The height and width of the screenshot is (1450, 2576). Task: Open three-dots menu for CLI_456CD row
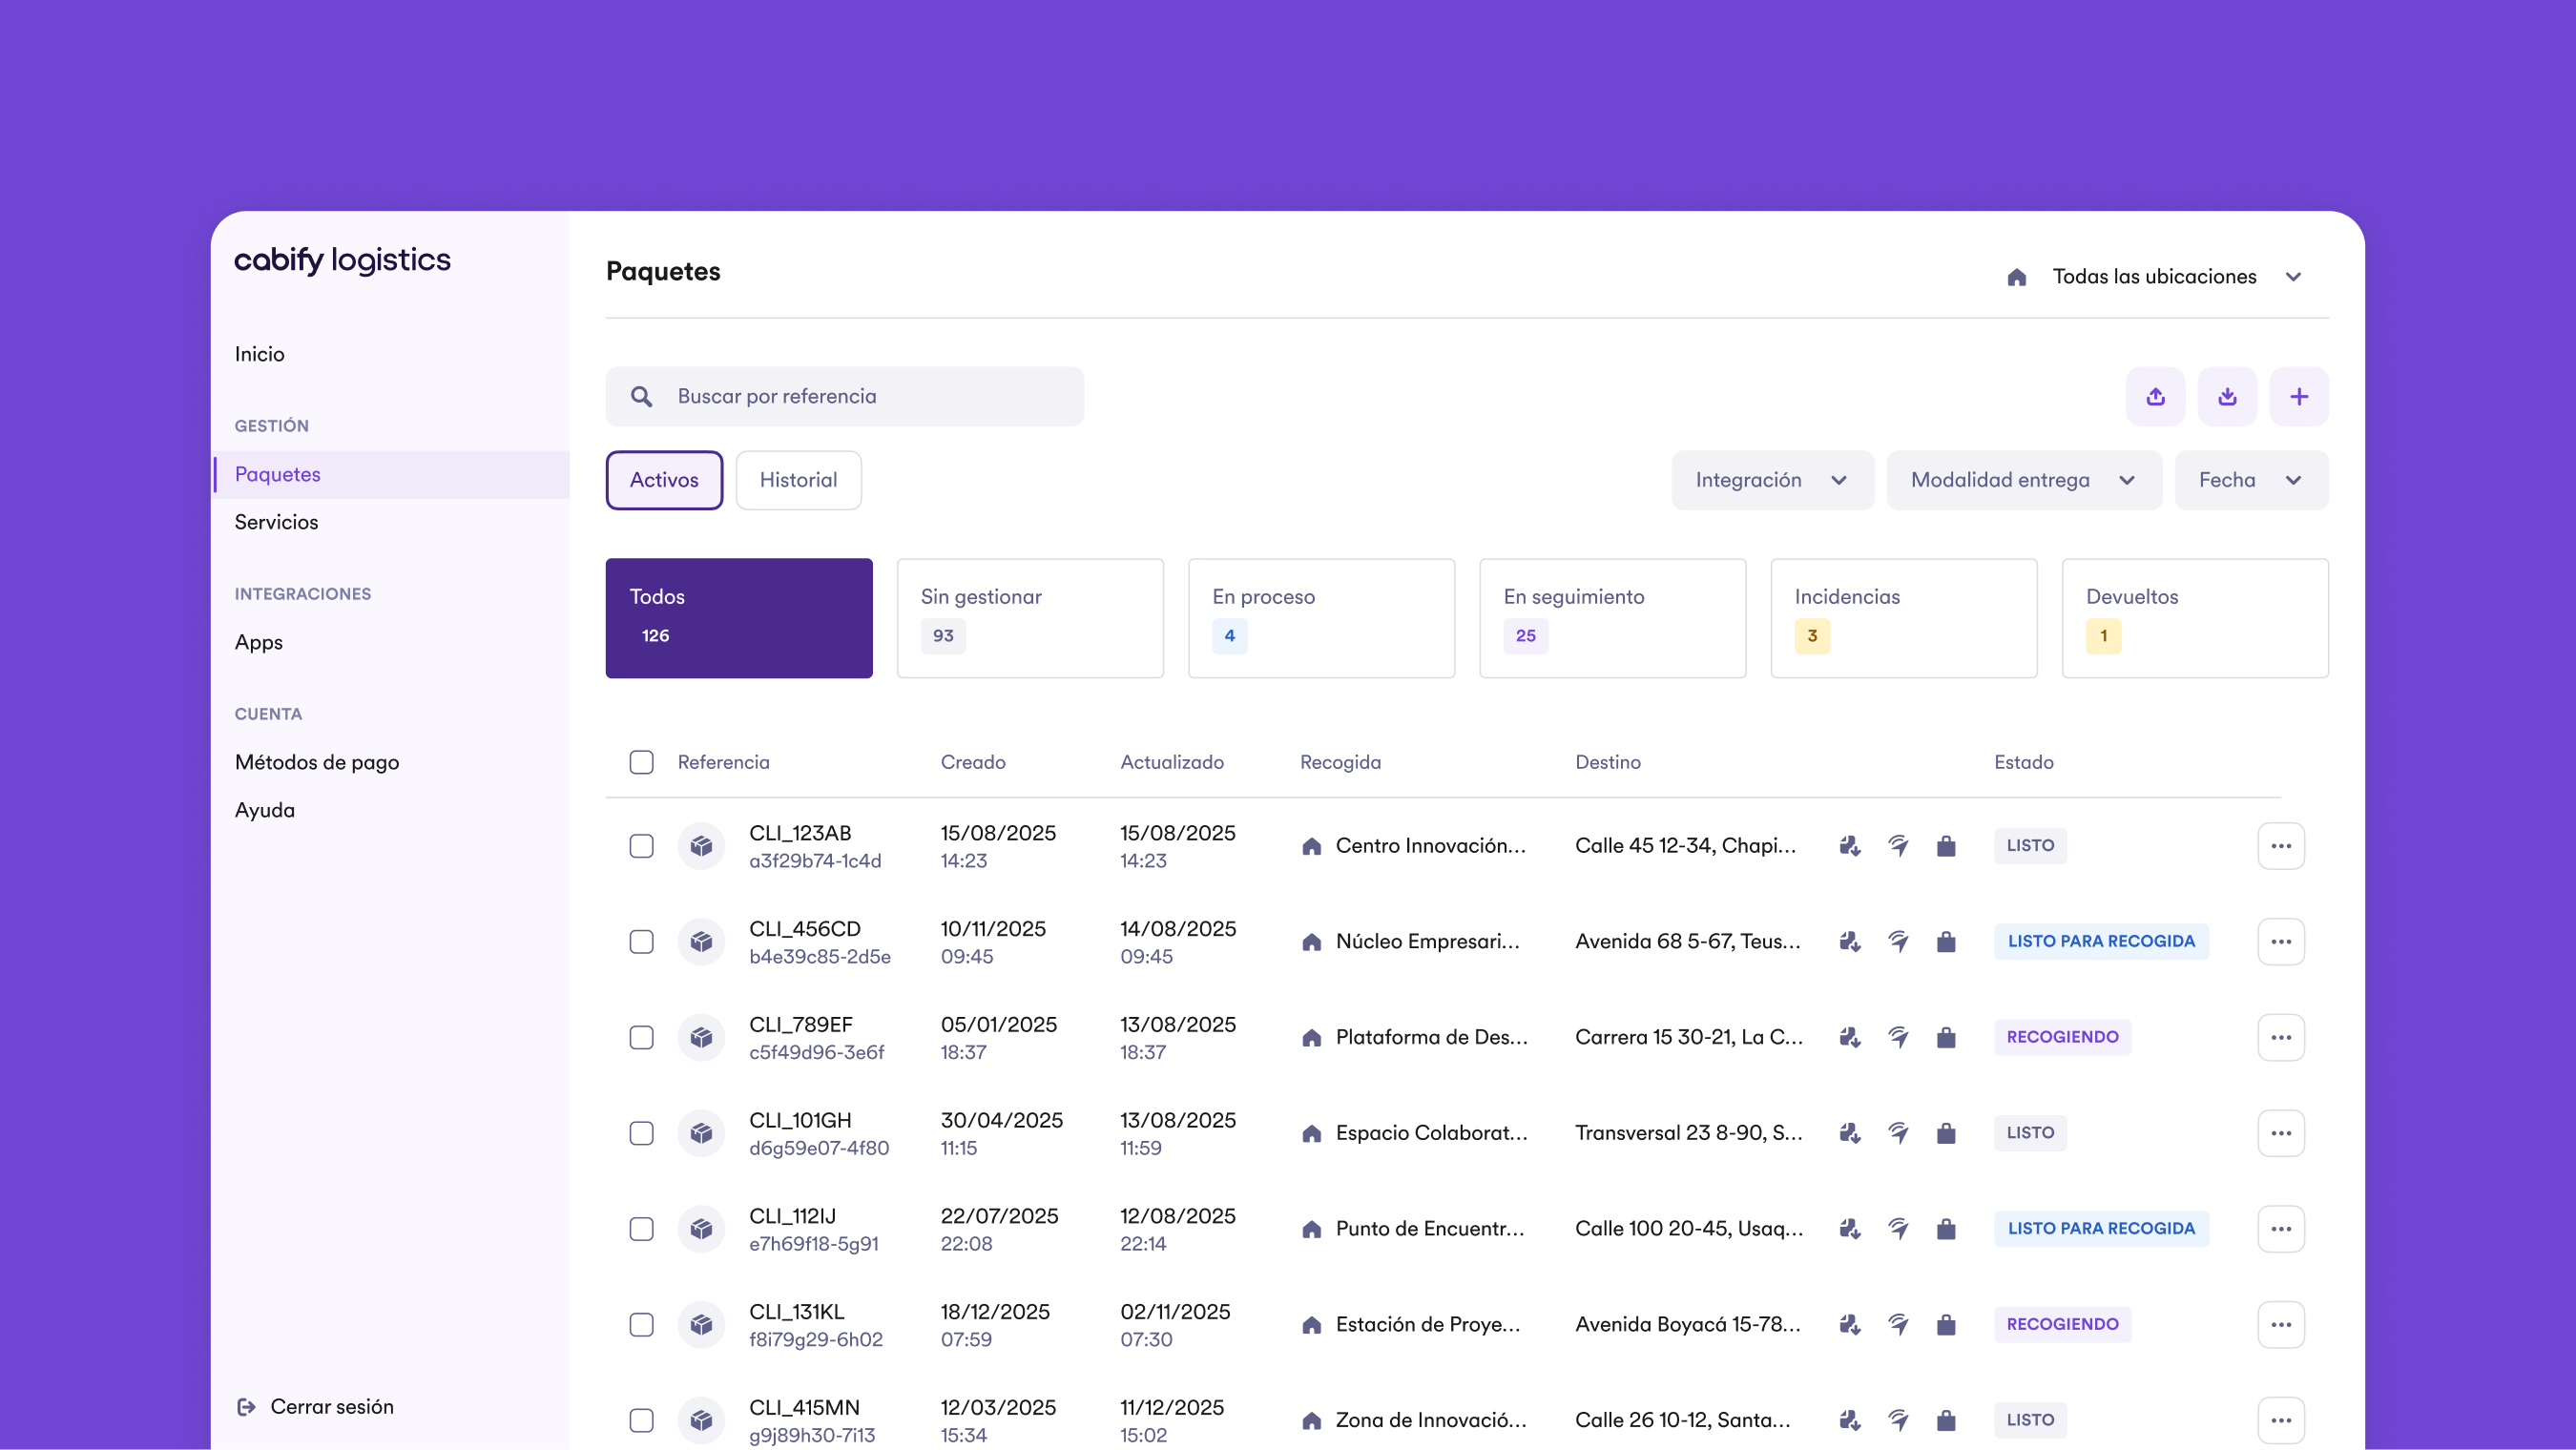2280,942
